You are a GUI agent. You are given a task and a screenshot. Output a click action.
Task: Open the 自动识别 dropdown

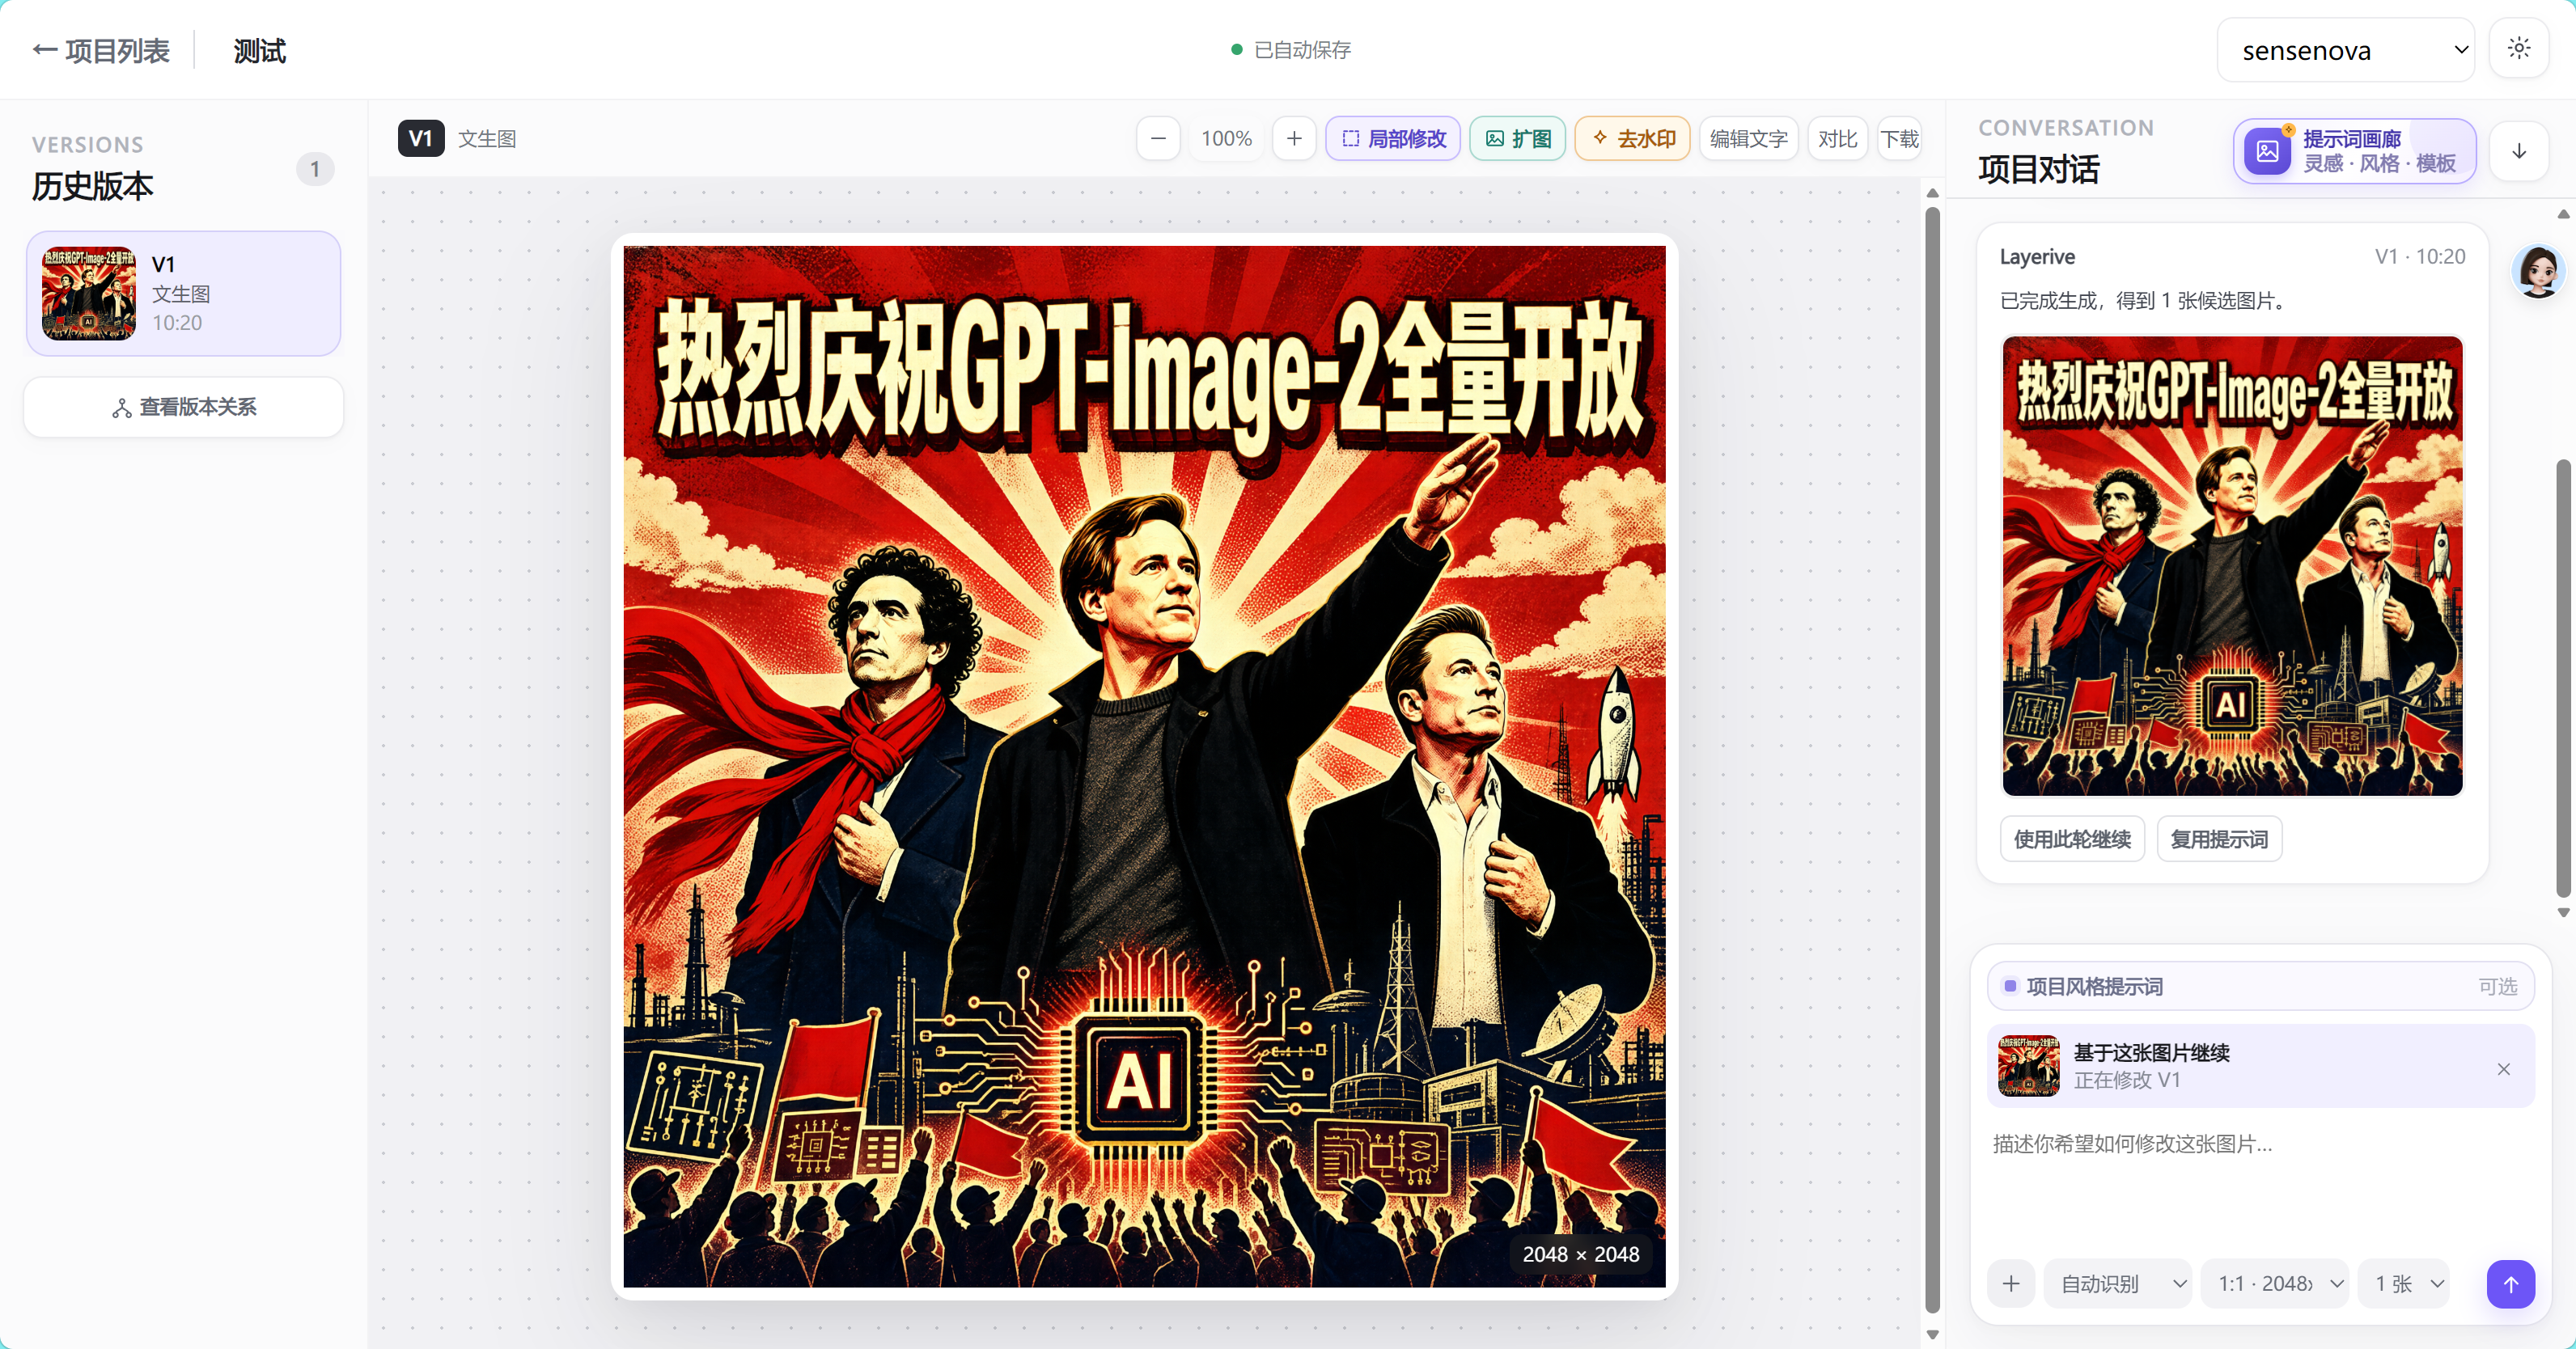[2118, 1284]
